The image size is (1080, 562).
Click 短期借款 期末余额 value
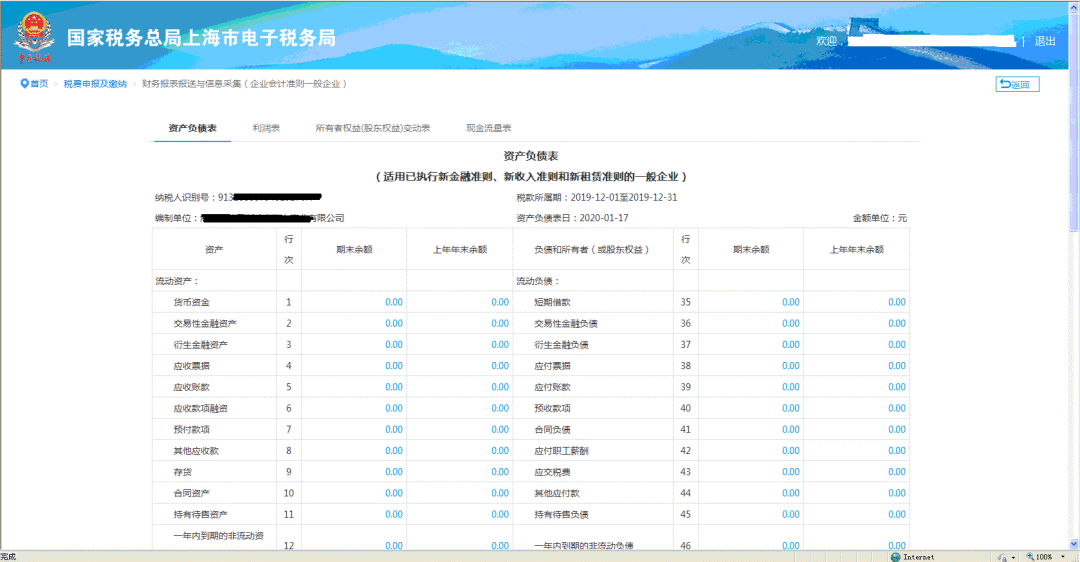tap(791, 302)
